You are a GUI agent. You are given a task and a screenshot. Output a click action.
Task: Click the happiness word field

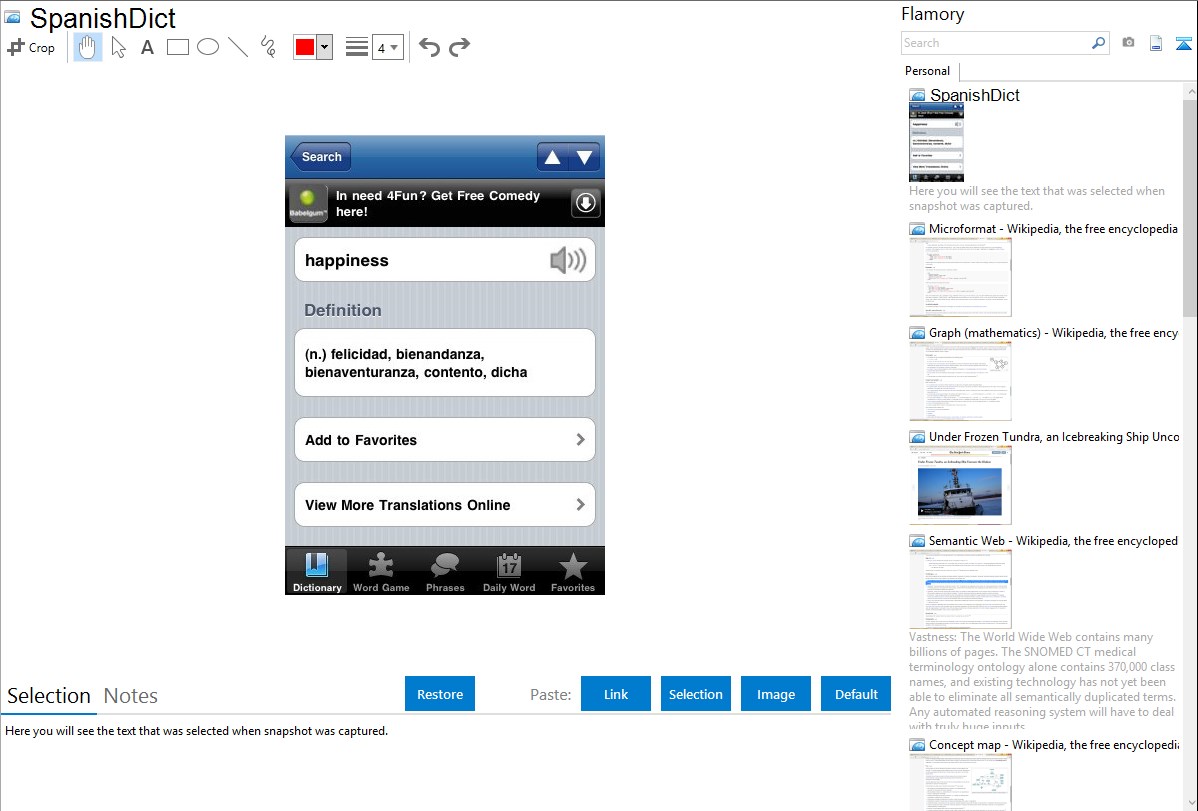[445, 260]
